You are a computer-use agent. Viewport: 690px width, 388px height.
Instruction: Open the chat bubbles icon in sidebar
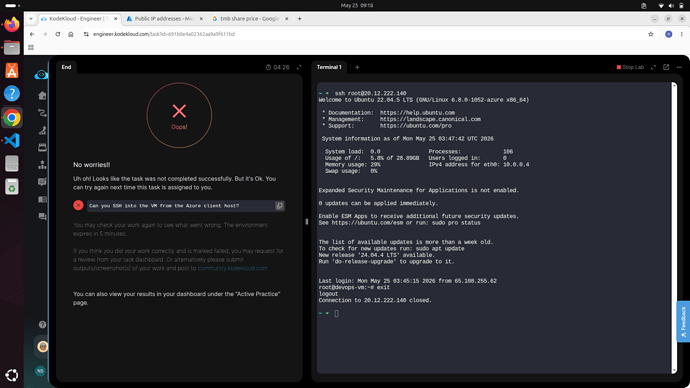click(42, 216)
